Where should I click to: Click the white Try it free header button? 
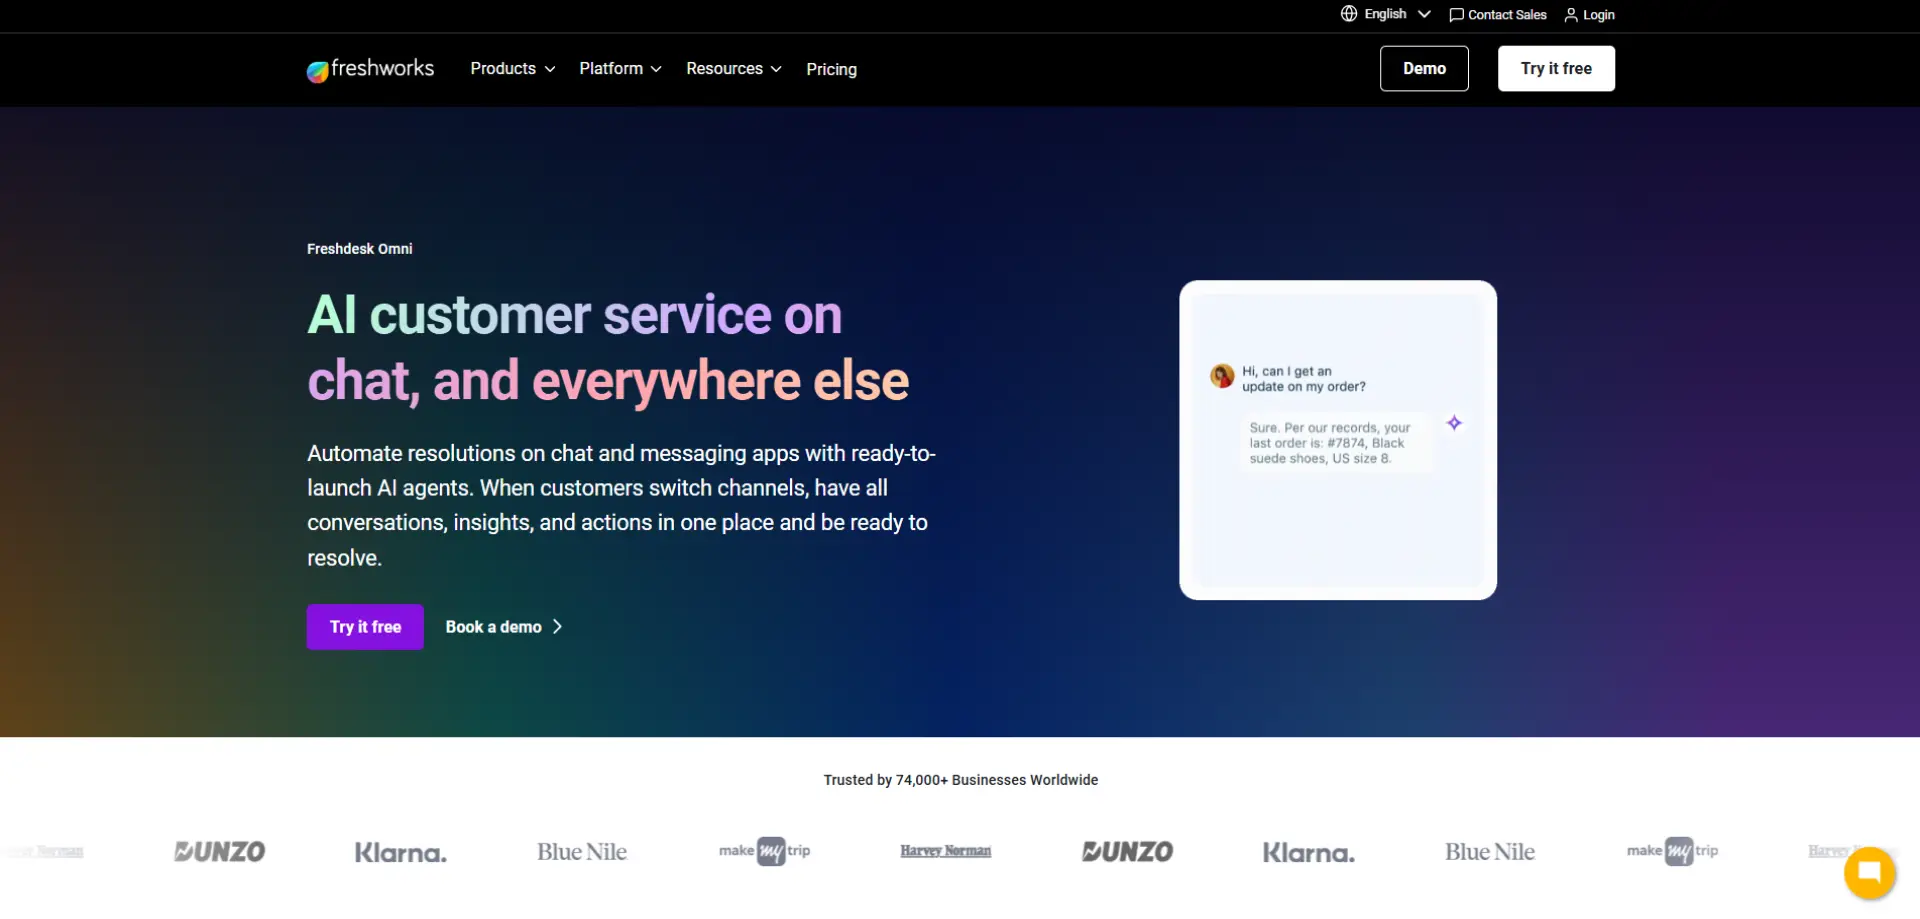1556,69
